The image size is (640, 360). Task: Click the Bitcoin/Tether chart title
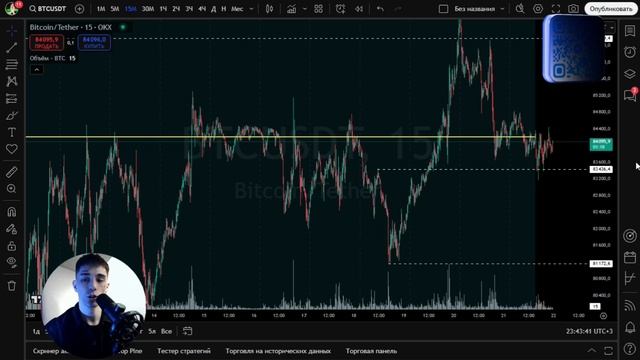[71, 27]
